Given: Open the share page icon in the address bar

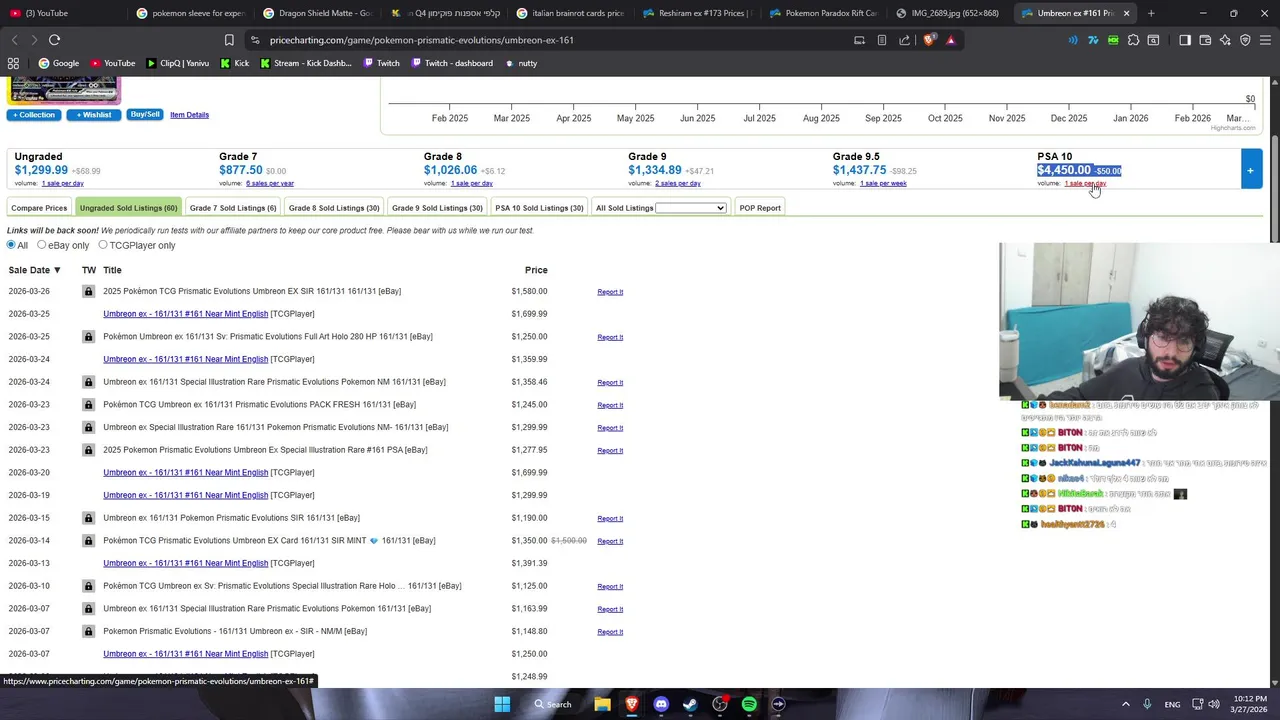Looking at the screenshot, I should click(x=904, y=40).
